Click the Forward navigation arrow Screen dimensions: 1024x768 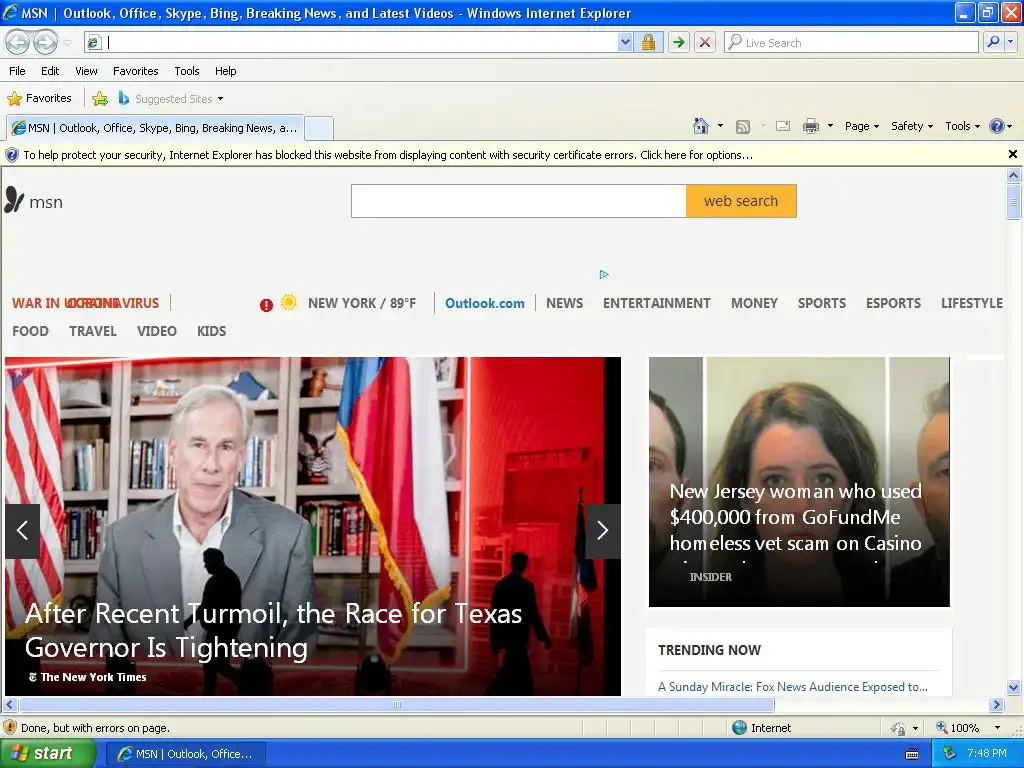(x=45, y=42)
